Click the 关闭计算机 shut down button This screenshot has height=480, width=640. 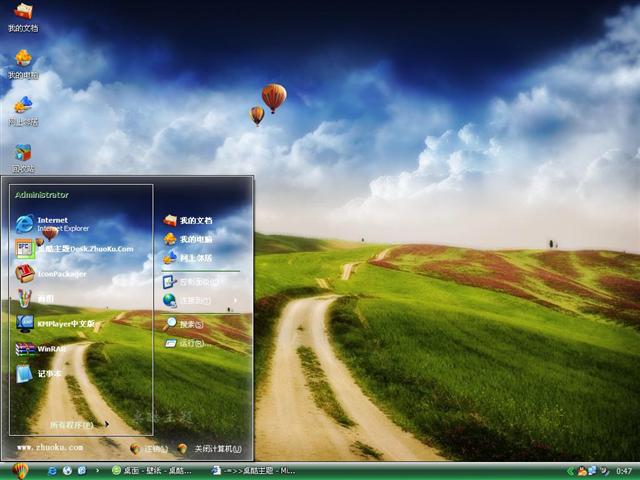tap(210, 449)
